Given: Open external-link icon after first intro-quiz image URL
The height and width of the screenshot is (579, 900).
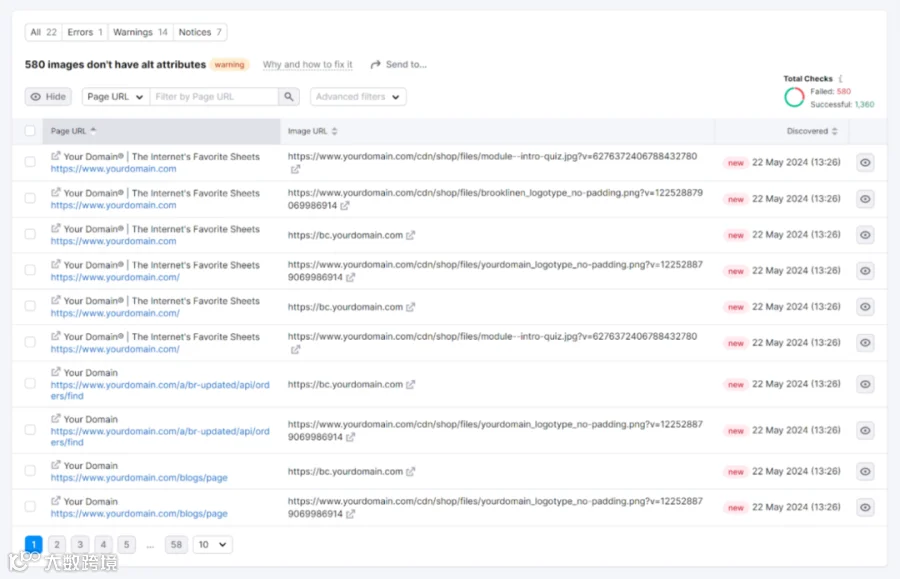Looking at the screenshot, I should tap(295, 169).
